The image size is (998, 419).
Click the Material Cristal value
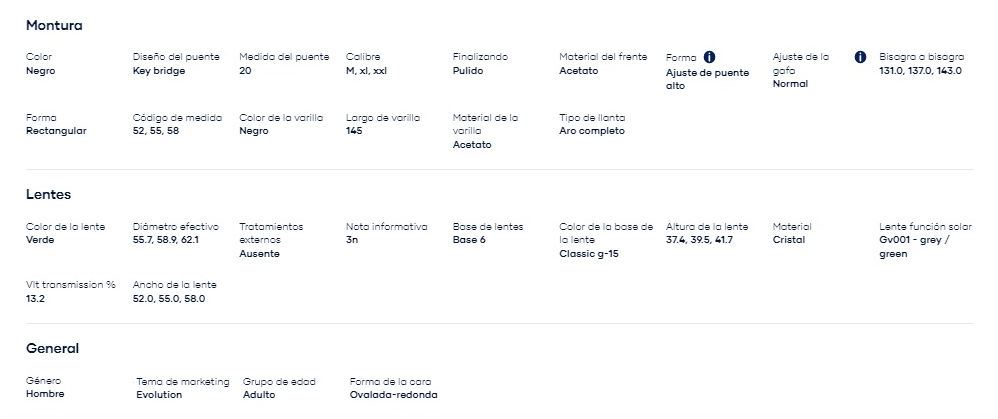789,240
